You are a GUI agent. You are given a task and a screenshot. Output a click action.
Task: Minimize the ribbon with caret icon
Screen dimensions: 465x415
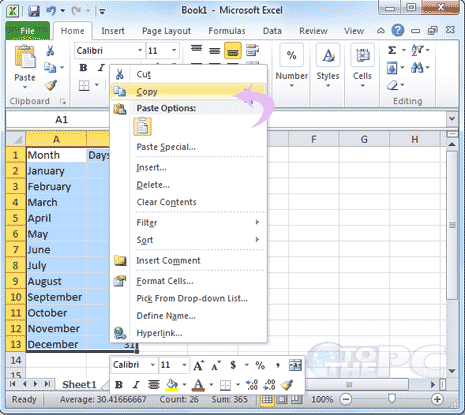(x=381, y=31)
